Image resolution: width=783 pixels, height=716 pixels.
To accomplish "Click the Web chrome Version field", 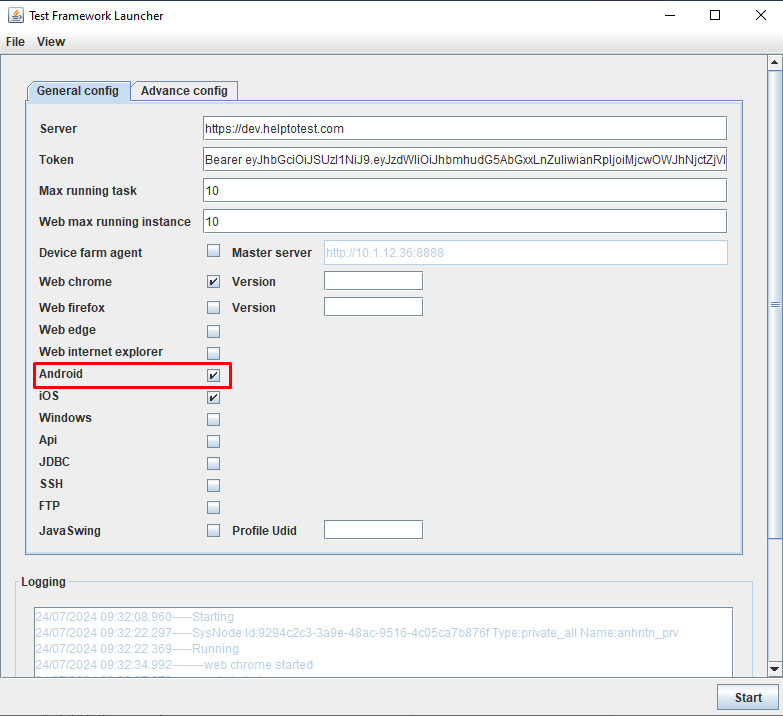I will pos(374,281).
